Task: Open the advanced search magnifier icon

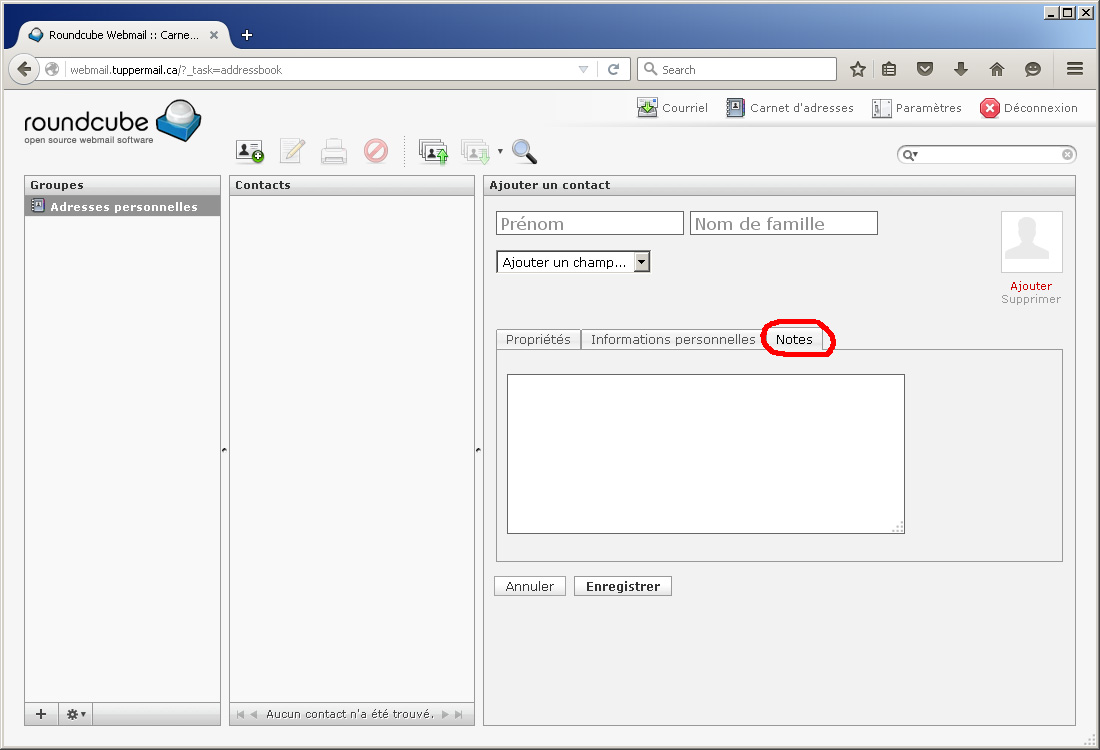Action: pos(524,151)
